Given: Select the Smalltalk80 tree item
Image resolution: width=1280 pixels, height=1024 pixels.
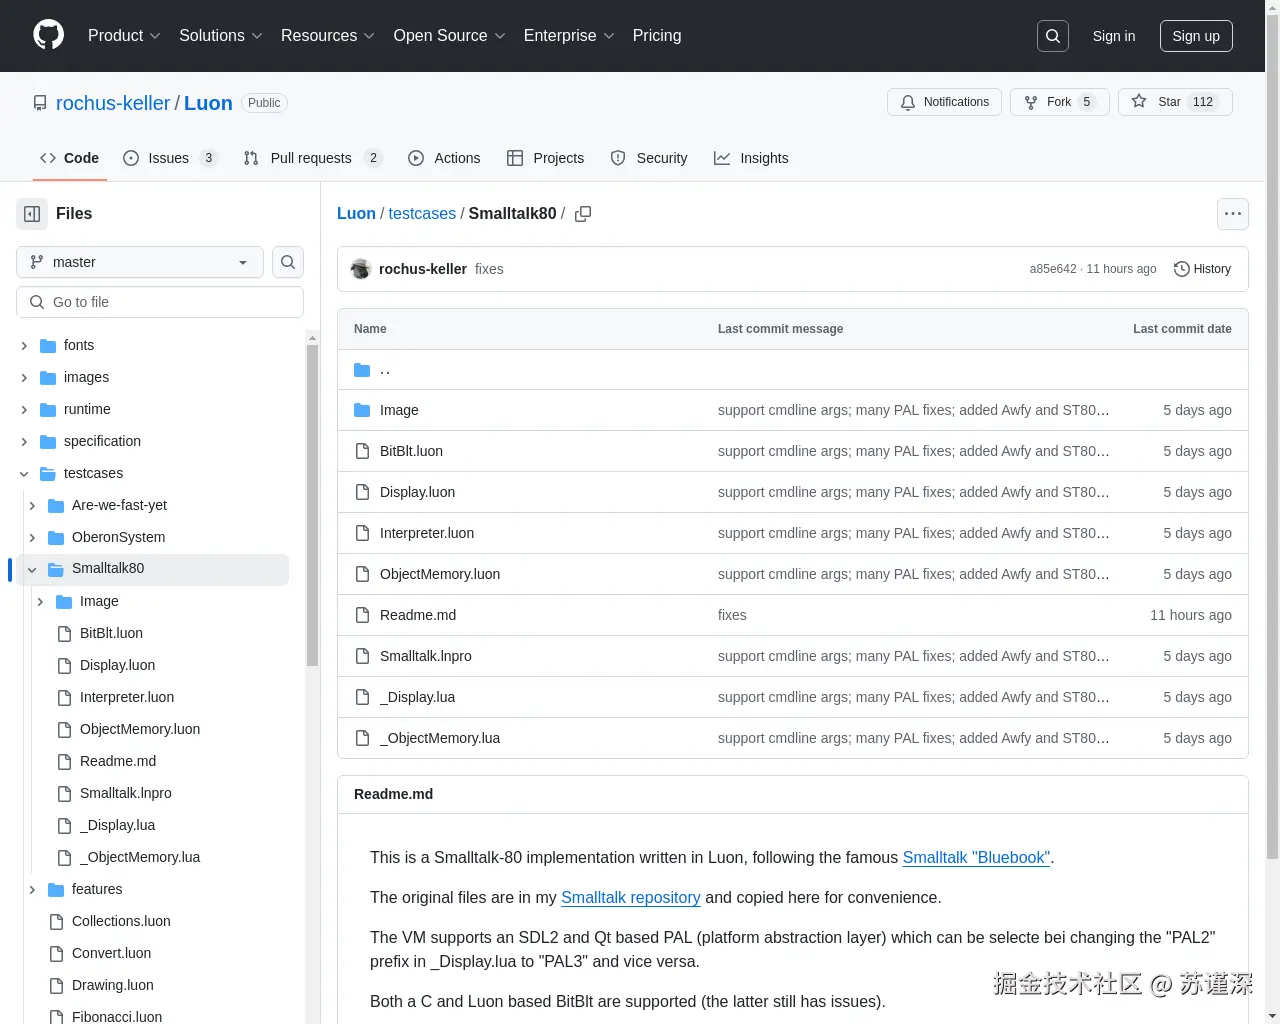Looking at the screenshot, I should pyautogui.click(x=108, y=568).
